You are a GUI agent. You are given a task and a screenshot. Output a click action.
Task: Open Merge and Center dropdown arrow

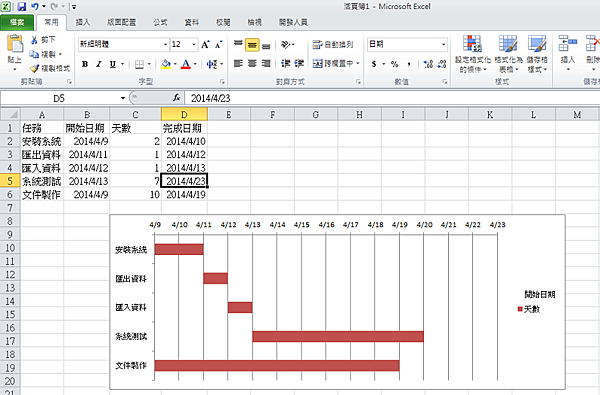[x=358, y=64]
